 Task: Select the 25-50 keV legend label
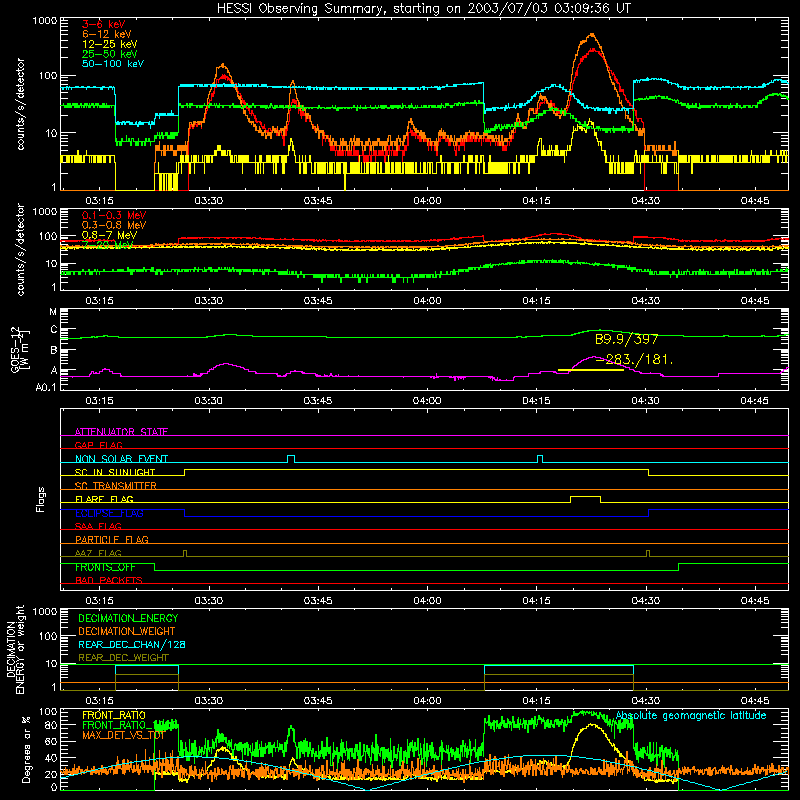(109, 54)
